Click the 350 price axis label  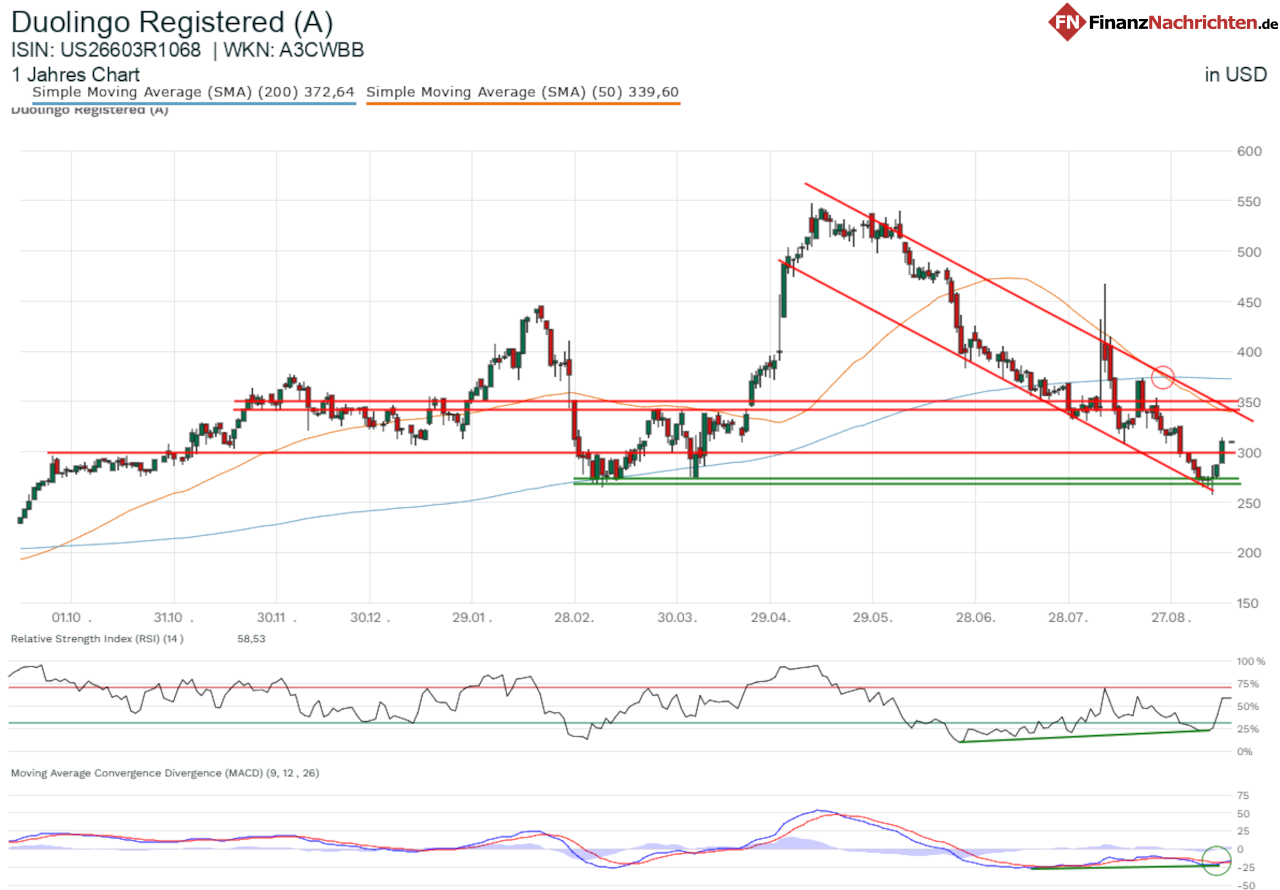(1248, 402)
